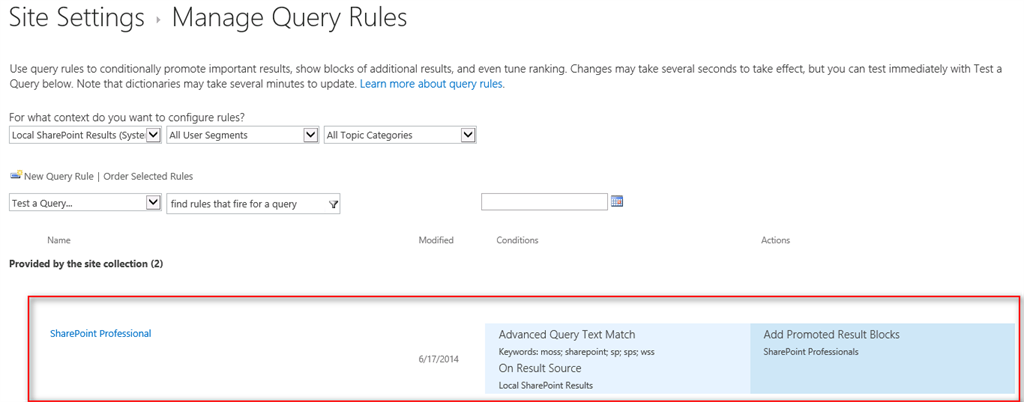1024x402 pixels.
Task: Click Order Selected Rules
Action: [148, 176]
